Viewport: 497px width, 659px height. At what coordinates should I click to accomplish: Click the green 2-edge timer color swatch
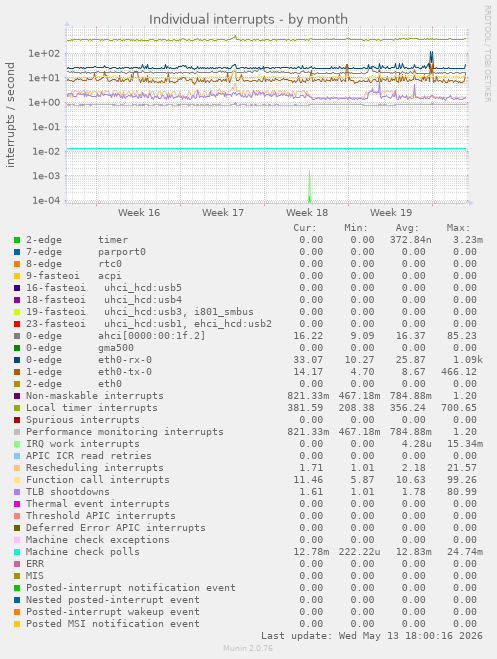coord(17,240)
